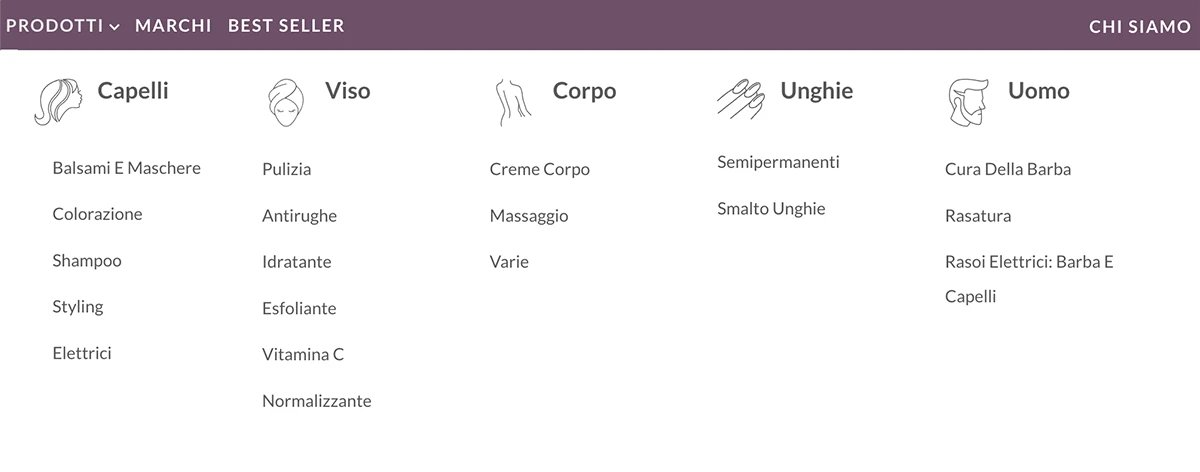Viewport: 1200px width, 472px height.
Task: Select the Capelli category heading
Action: 133,91
